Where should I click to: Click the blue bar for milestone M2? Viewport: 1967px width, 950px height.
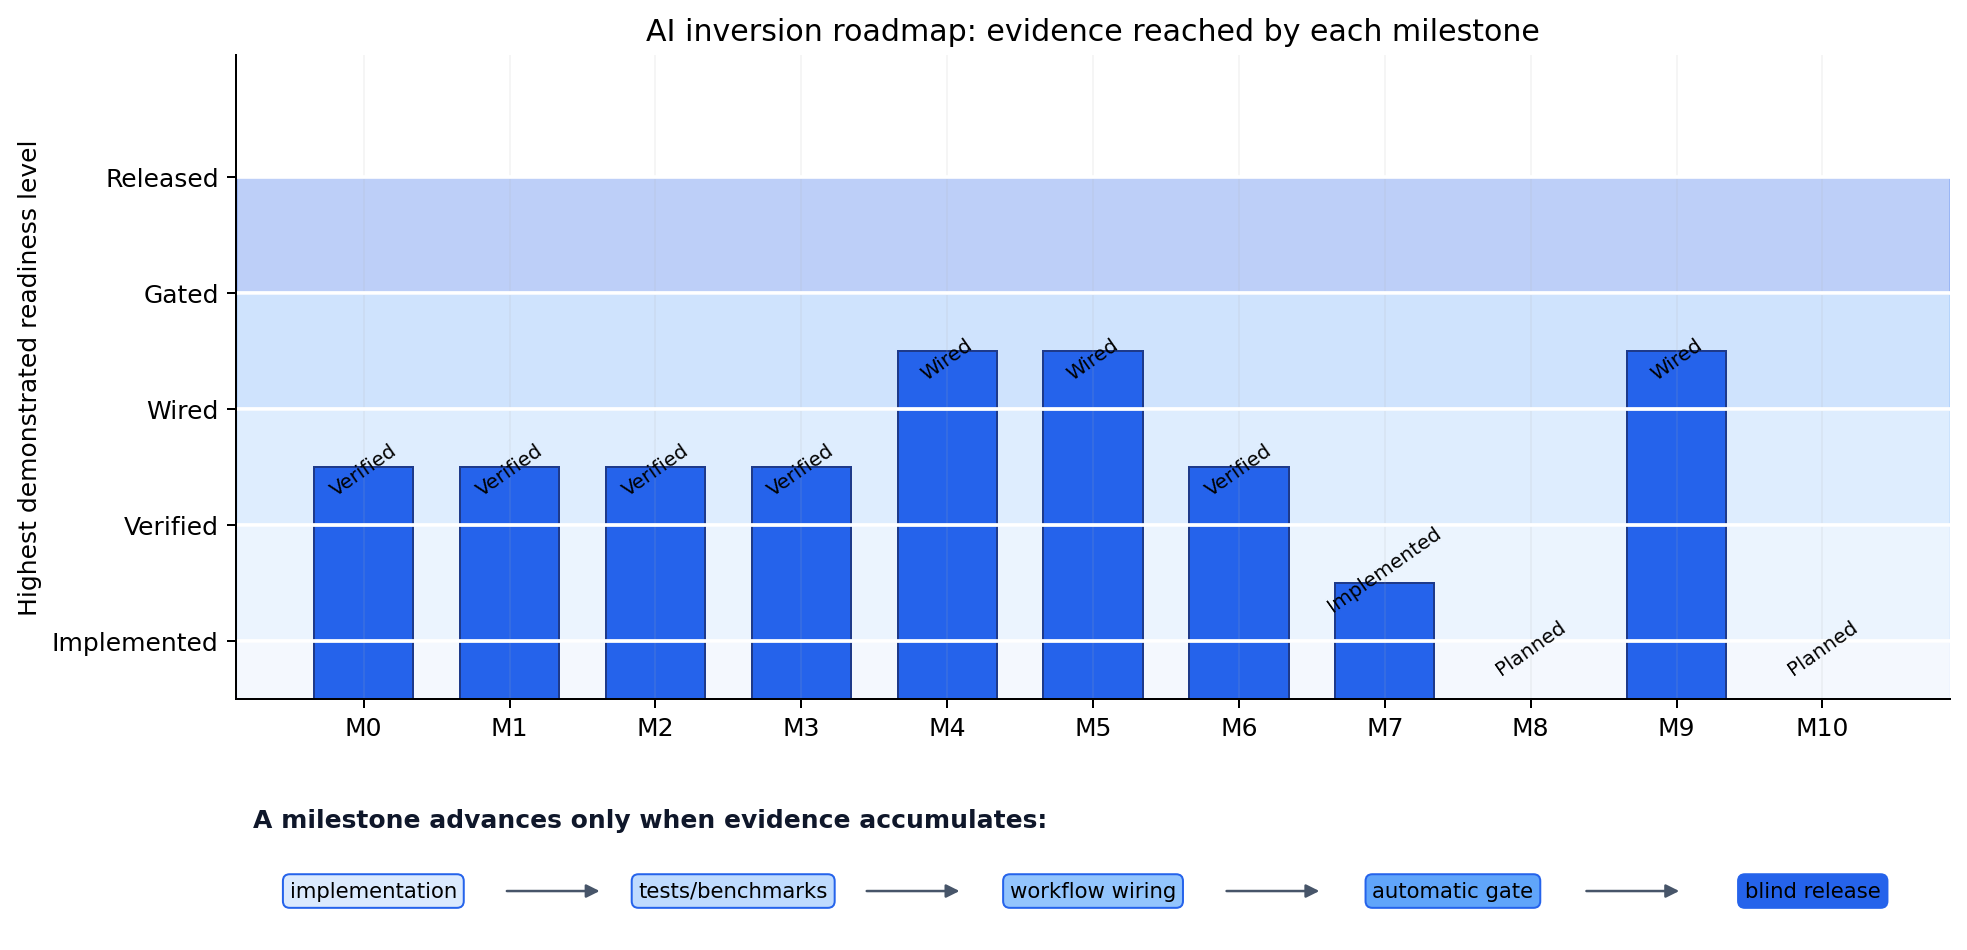tap(655, 583)
